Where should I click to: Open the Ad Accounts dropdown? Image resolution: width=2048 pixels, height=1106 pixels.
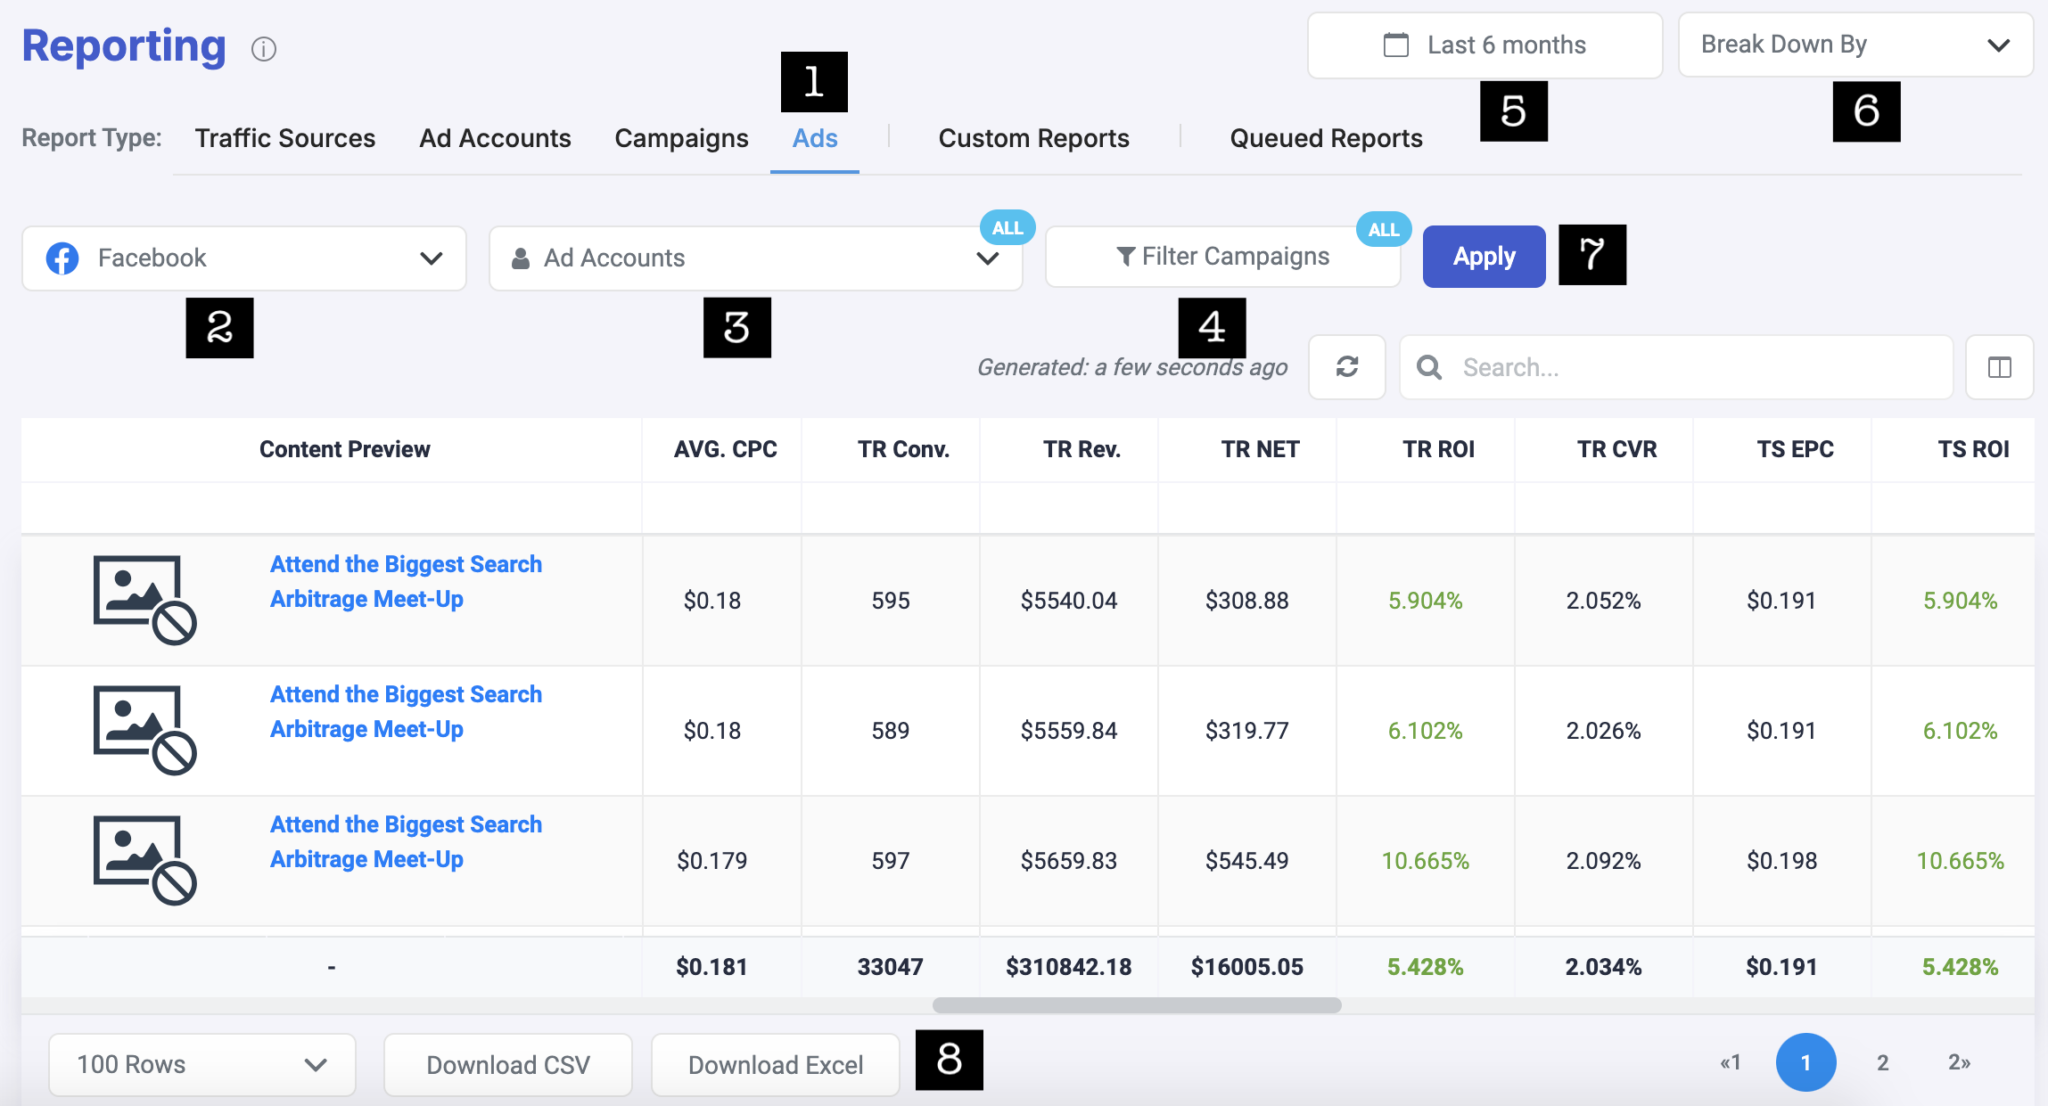pyautogui.click(x=987, y=258)
